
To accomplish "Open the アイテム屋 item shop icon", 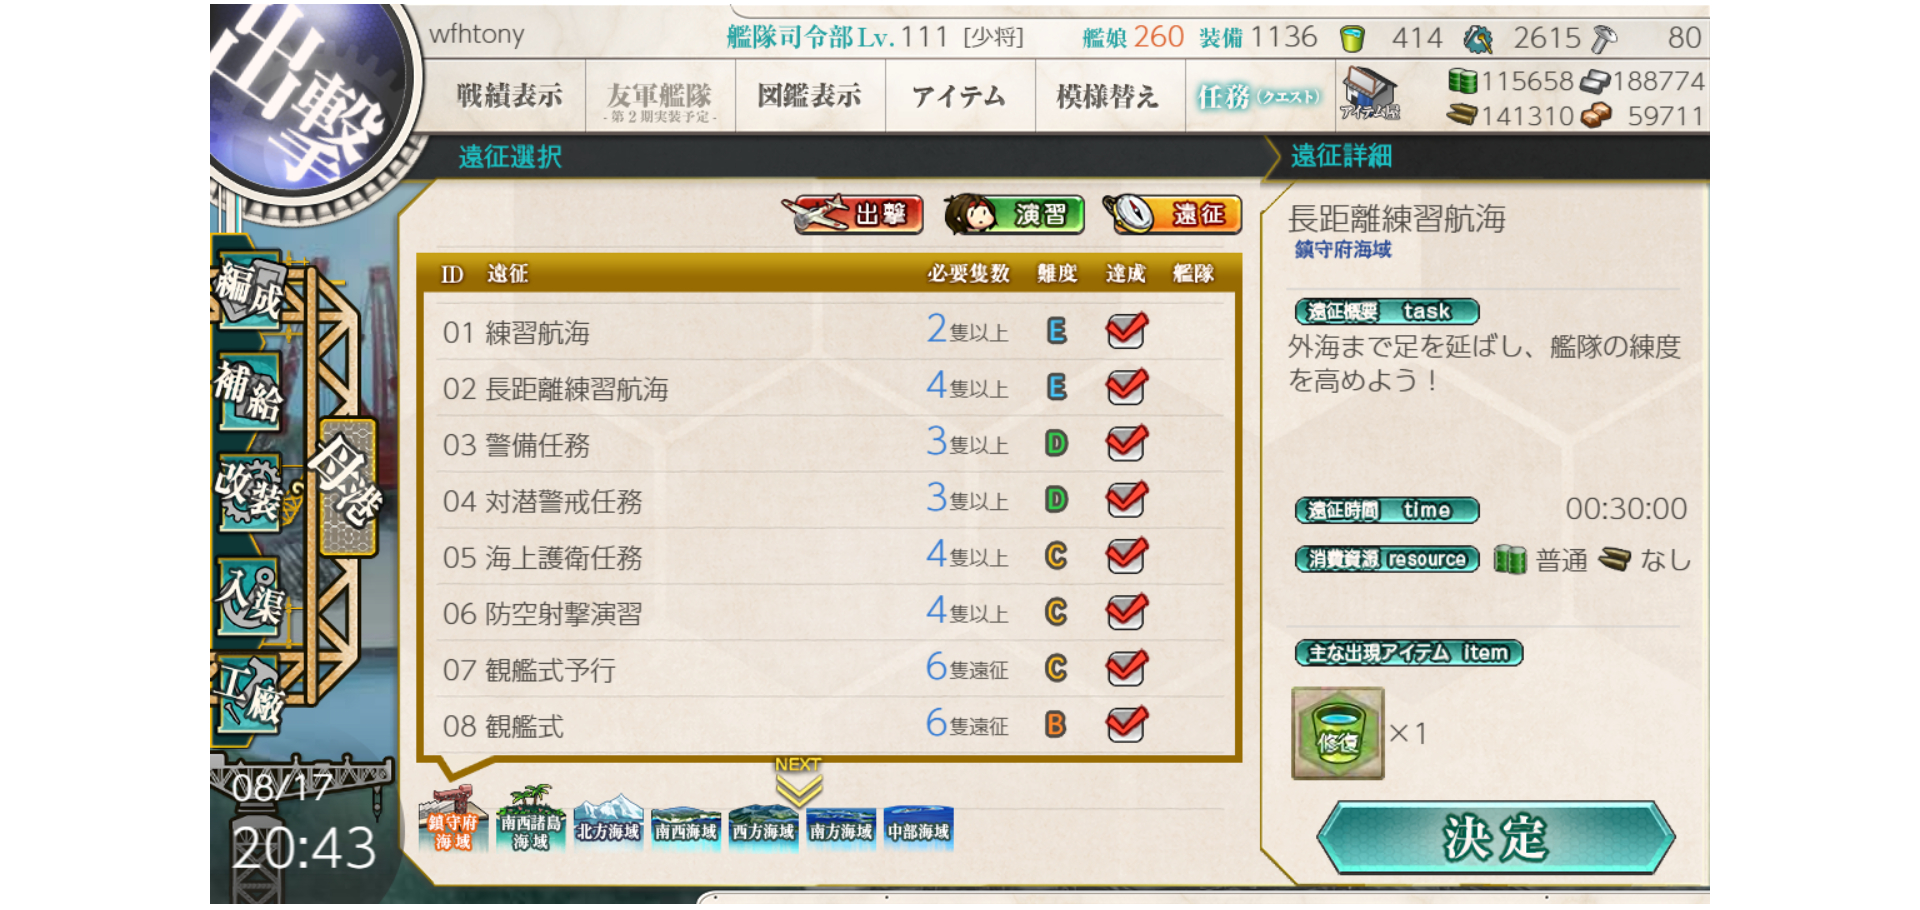I will click(x=1370, y=95).
